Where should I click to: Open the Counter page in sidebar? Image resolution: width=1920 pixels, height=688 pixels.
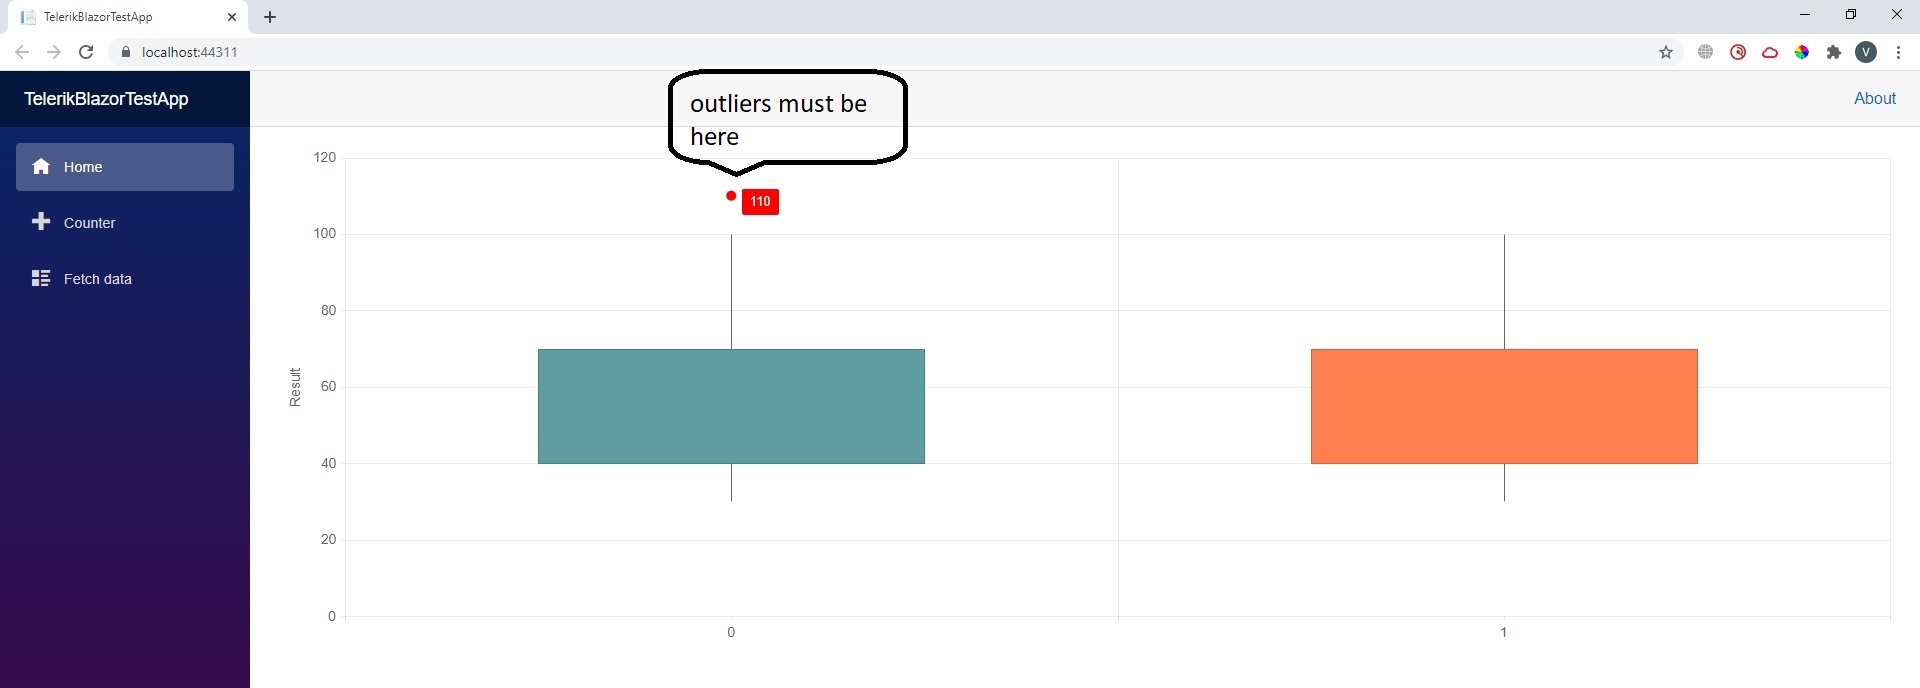tap(90, 223)
